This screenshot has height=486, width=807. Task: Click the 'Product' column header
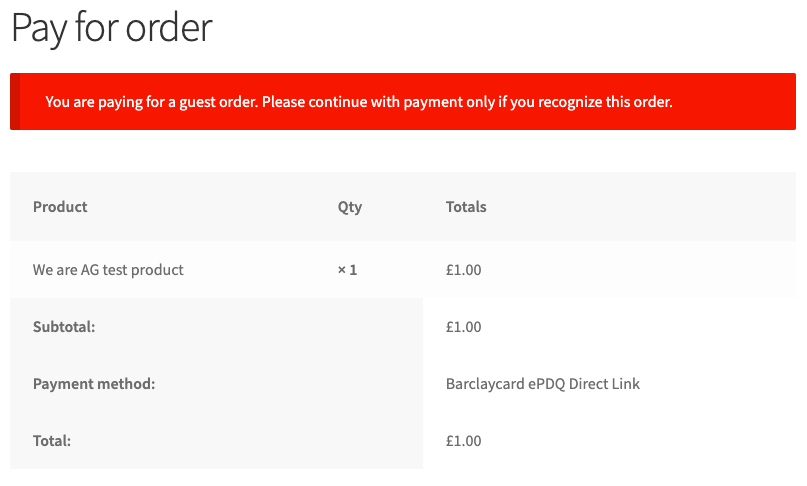(x=60, y=206)
